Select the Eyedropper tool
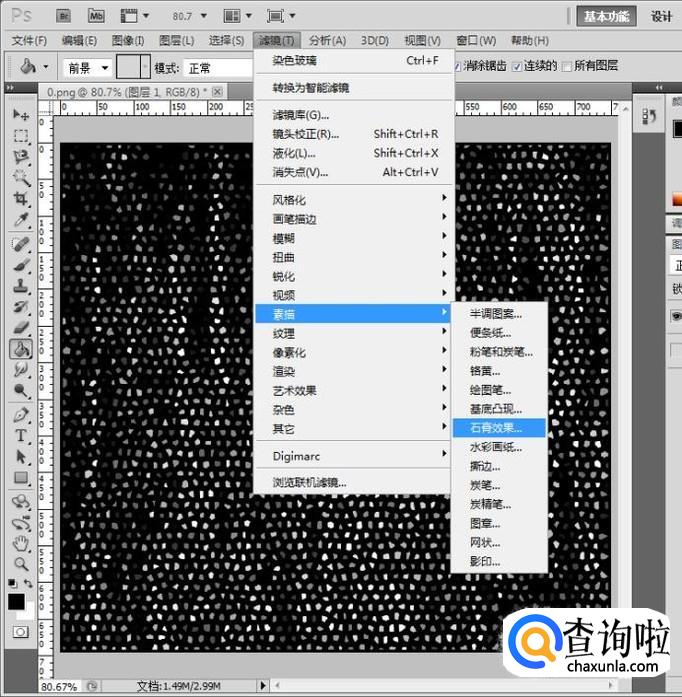Image resolution: width=682 pixels, height=697 pixels. pos(20,221)
